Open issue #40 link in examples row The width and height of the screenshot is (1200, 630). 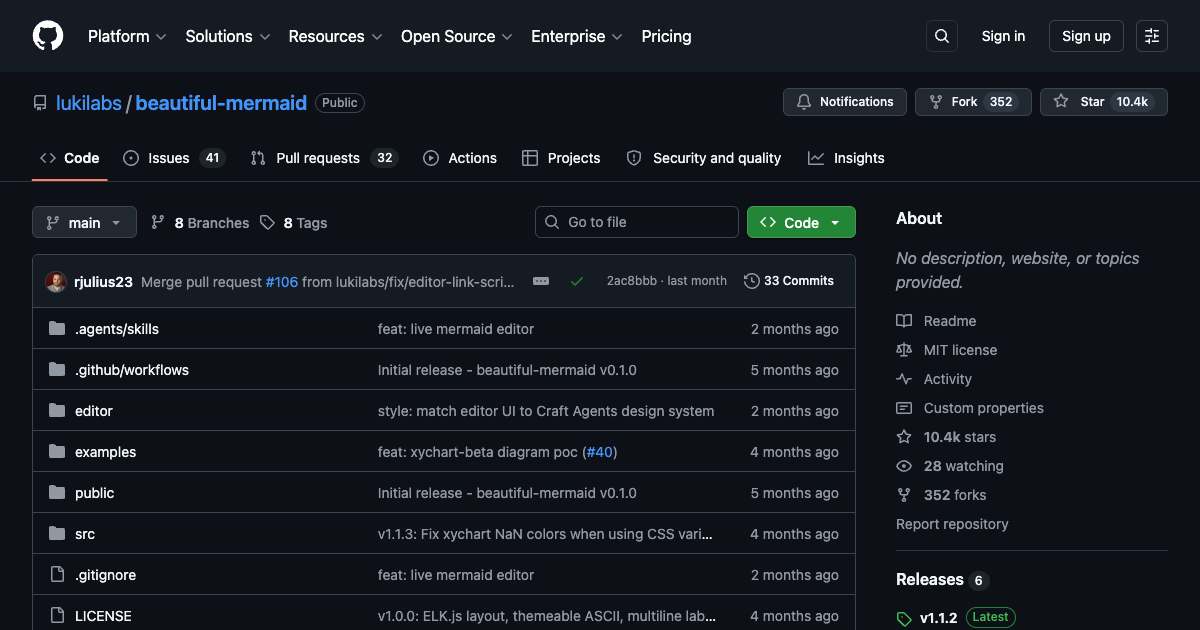(x=599, y=452)
